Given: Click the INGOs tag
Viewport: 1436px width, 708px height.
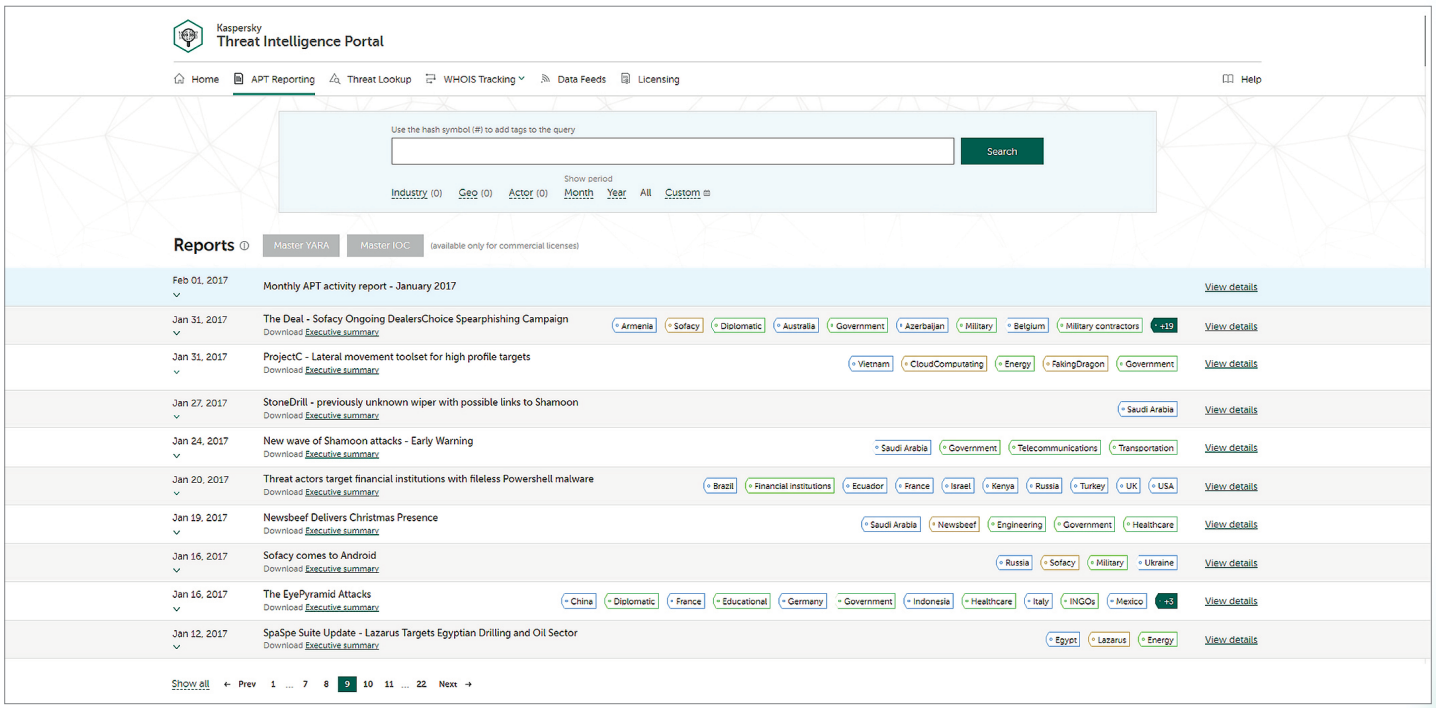Looking at the screenshot, I should click(1080, 601).
